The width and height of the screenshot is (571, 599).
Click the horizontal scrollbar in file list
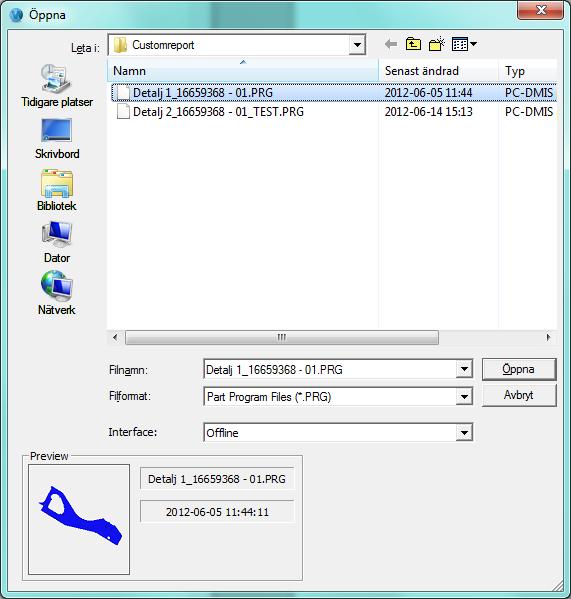coord(281,337)
